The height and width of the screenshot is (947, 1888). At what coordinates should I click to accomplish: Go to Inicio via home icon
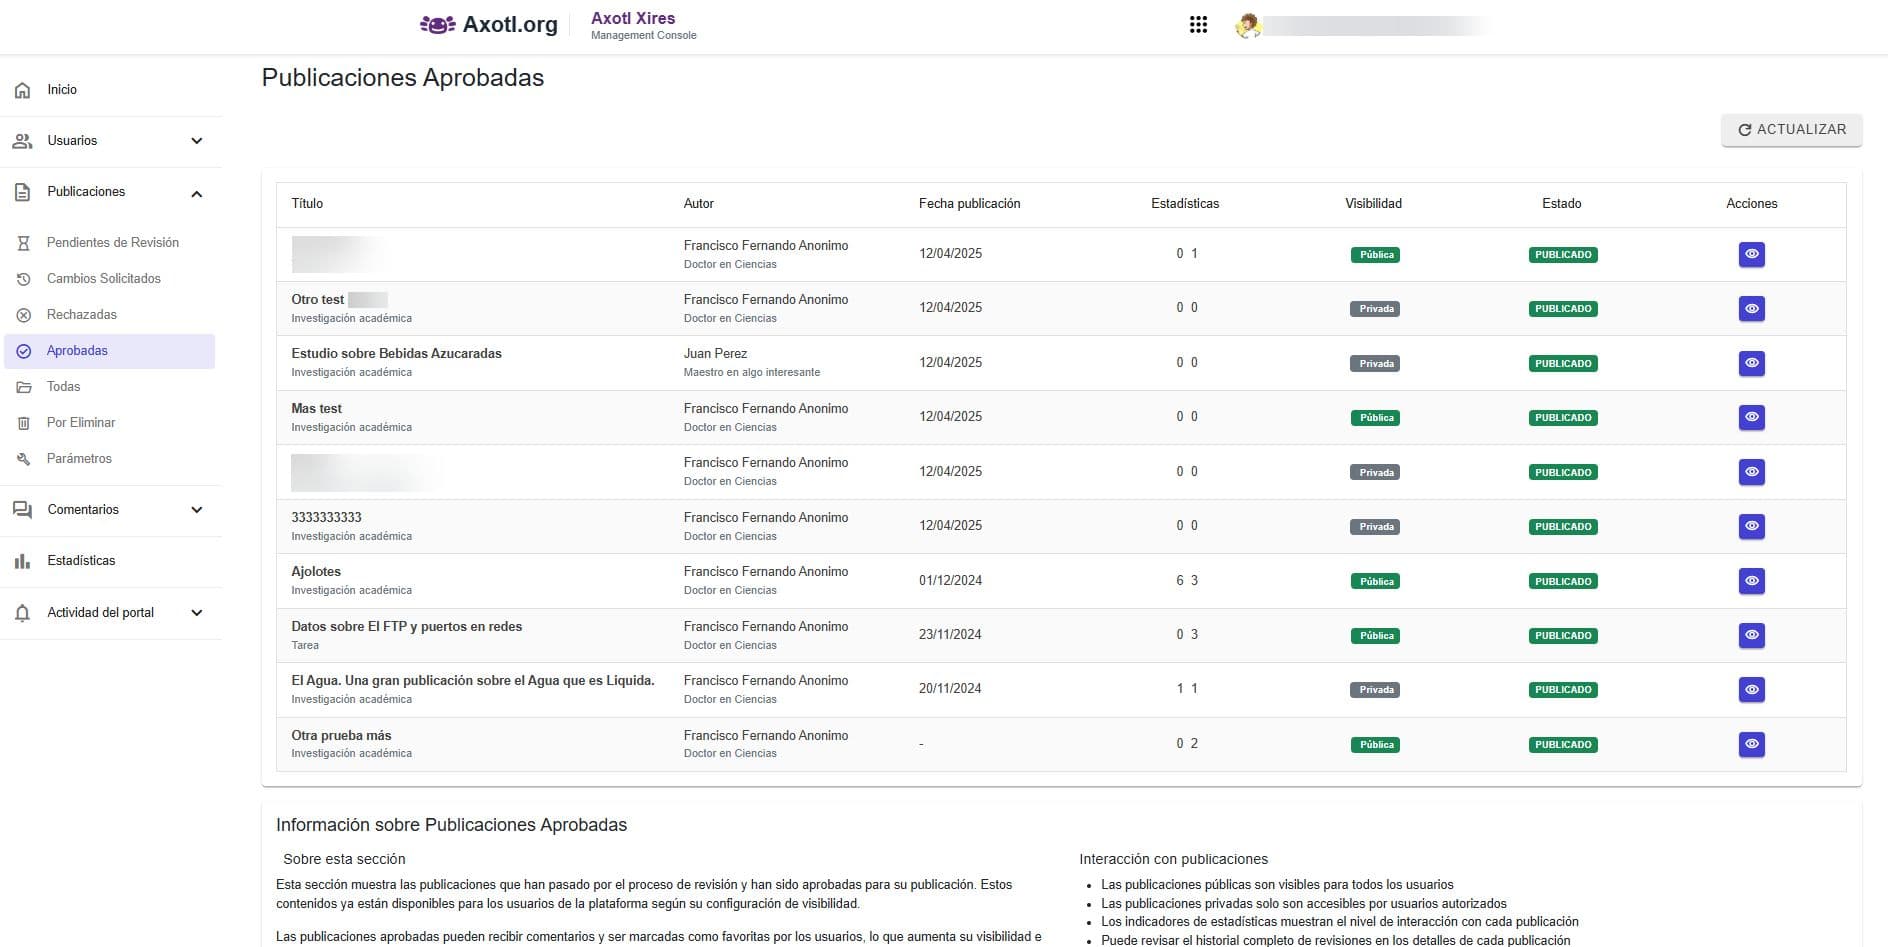22,90
